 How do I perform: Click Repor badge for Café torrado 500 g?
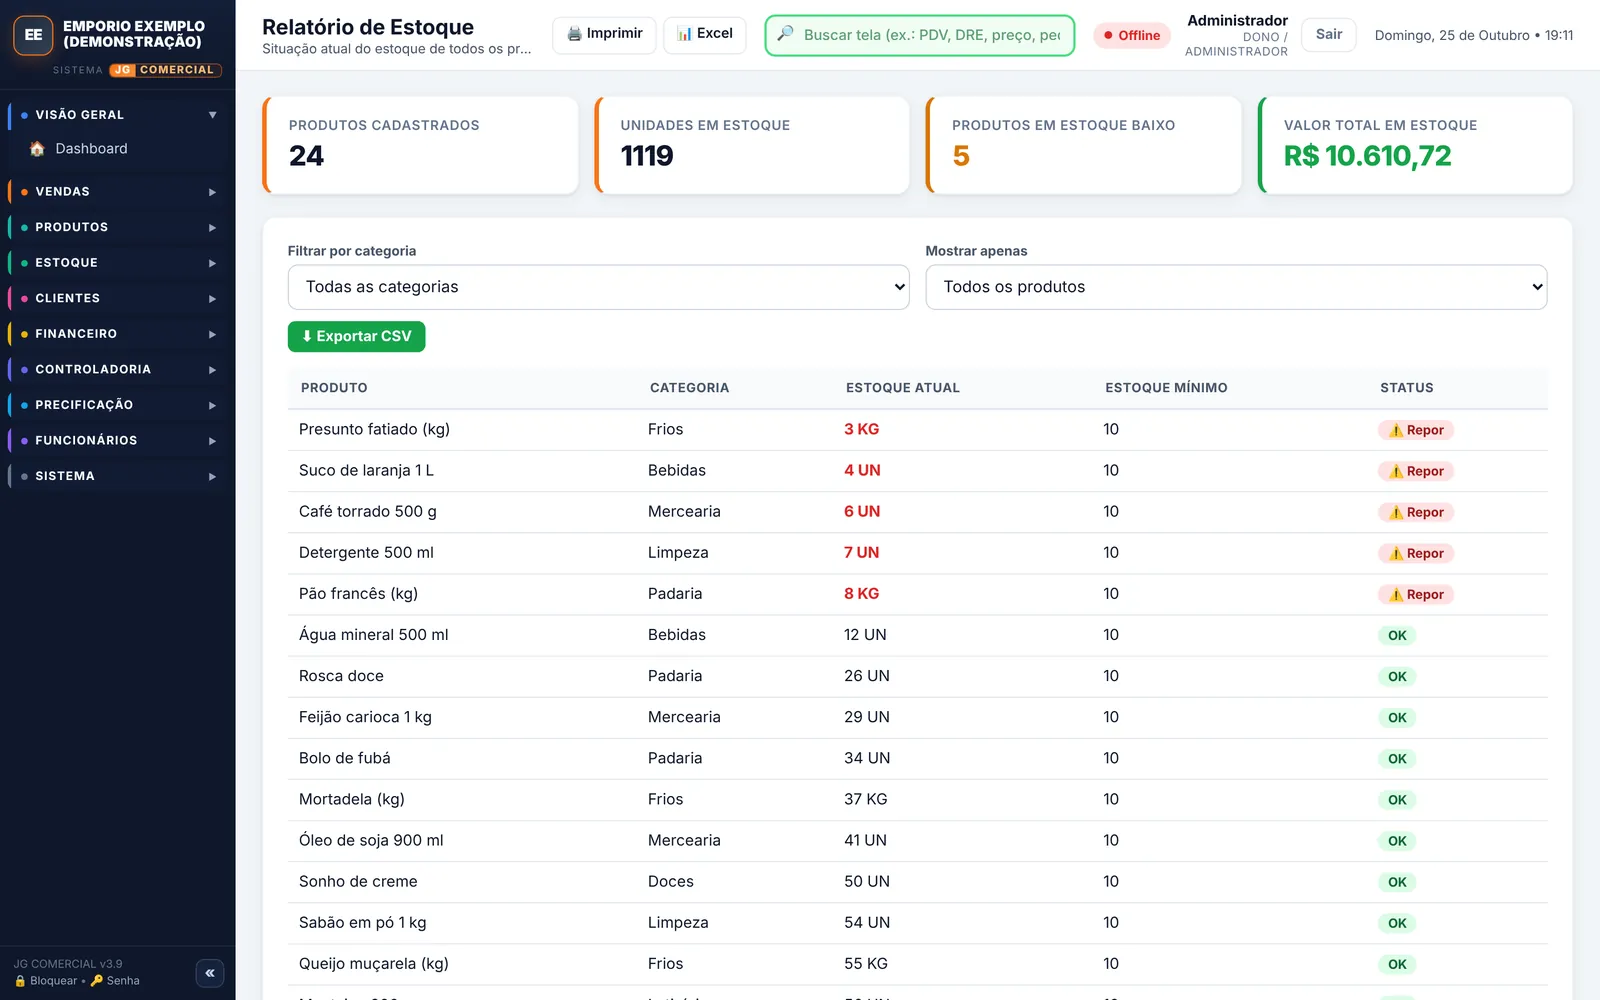1416,512
